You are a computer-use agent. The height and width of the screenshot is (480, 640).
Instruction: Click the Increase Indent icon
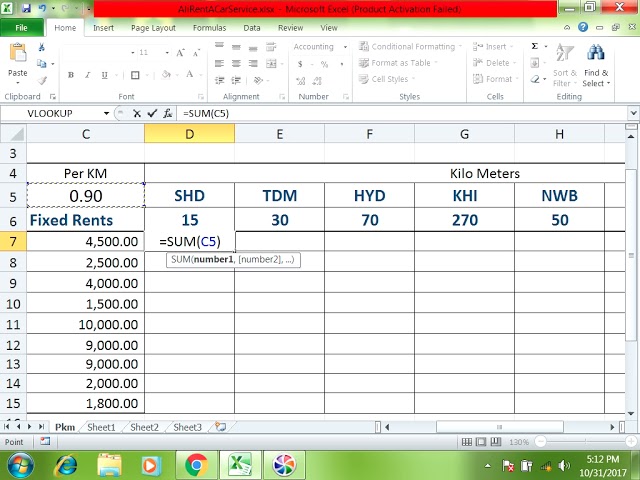[236, 80]
